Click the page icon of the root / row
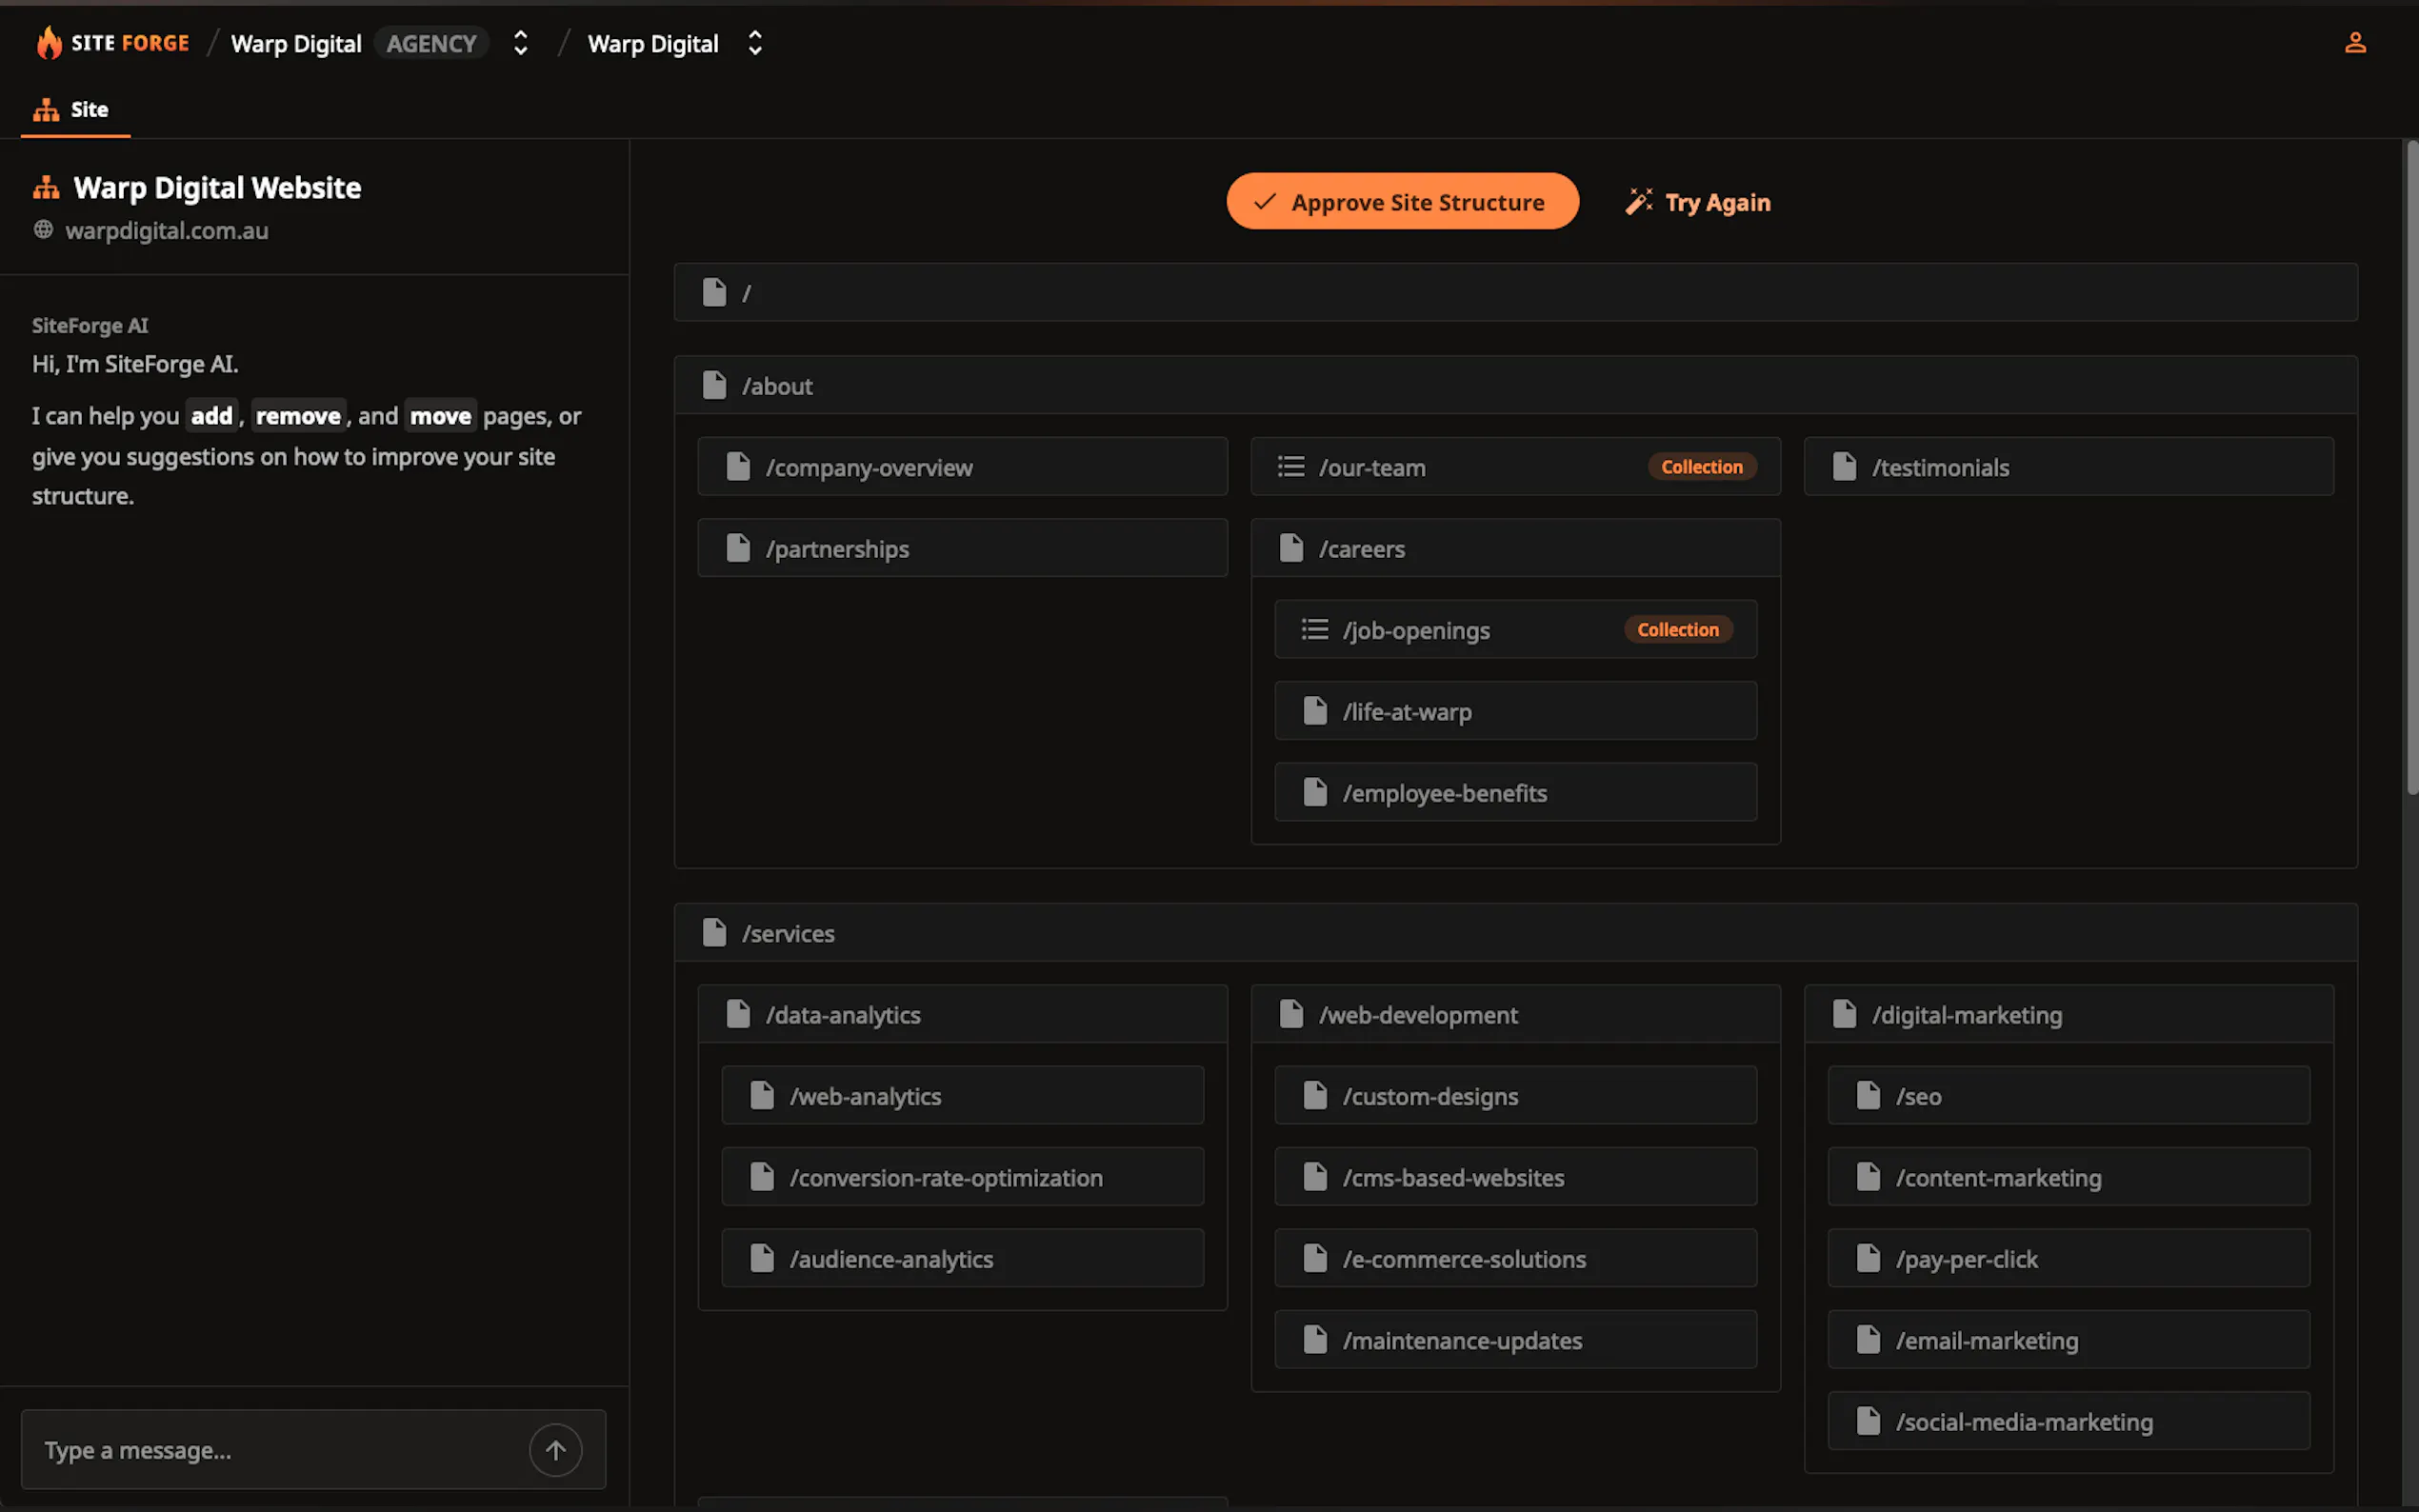The height and width of the screenshot is (1512, 2419). (x=714, y=292)
